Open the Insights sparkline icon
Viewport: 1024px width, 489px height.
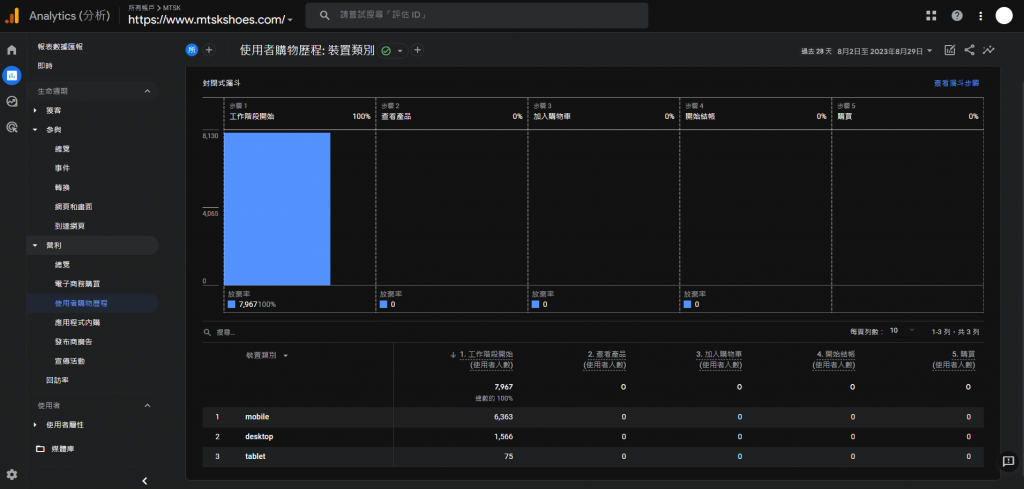989,50
